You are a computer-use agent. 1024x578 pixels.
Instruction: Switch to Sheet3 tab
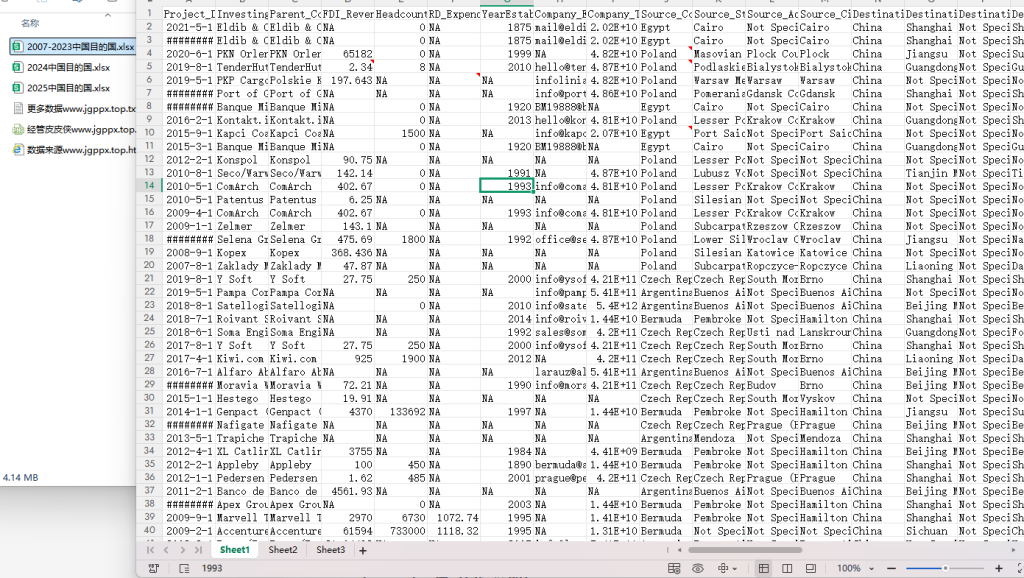(x=330, y=550)
